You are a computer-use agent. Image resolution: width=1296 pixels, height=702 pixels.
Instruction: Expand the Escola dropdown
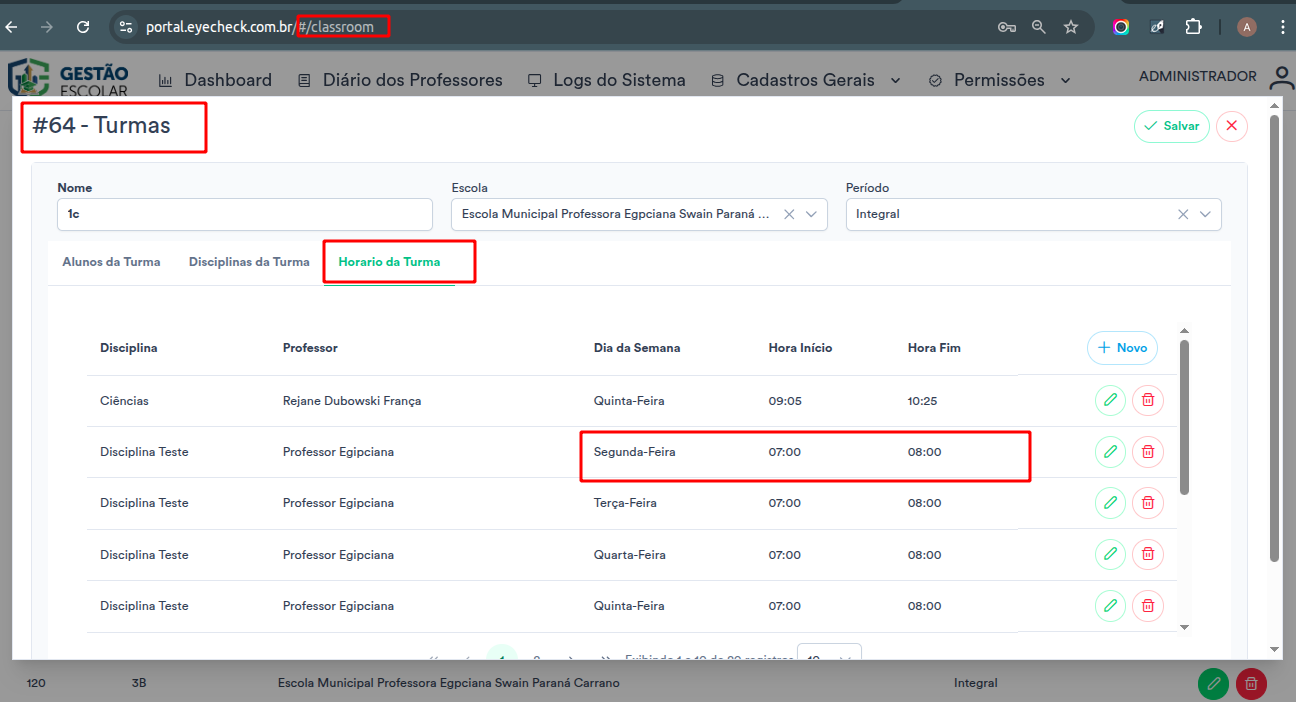(x=811, y=214)
